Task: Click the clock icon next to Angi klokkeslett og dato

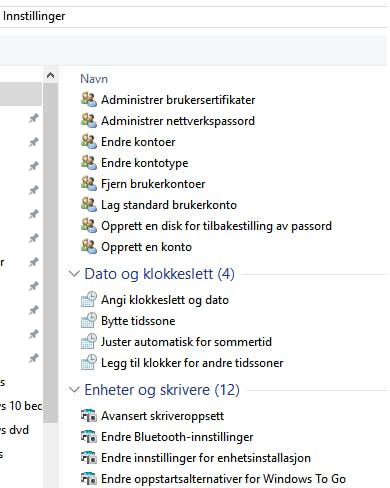Action: click(89, 300)
